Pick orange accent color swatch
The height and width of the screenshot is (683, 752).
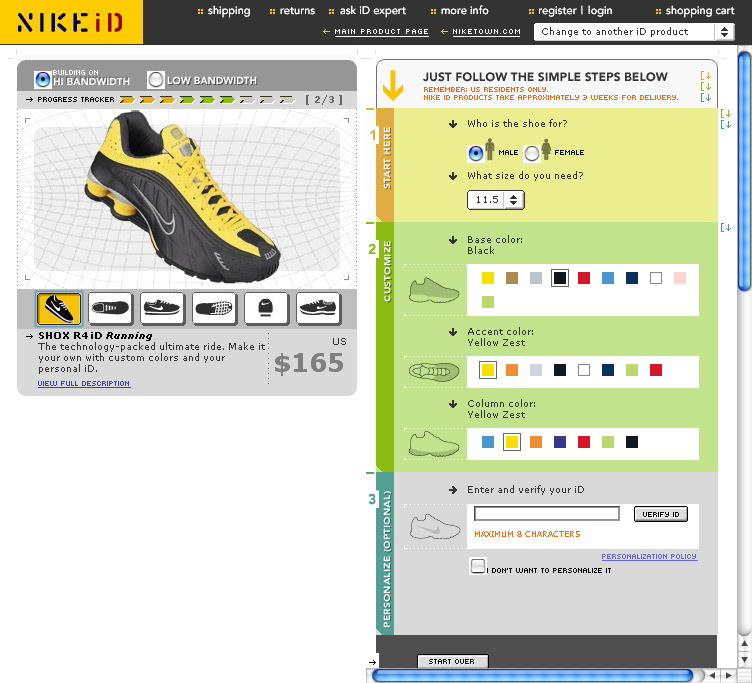pyautogui.click(x=512, y=370)
